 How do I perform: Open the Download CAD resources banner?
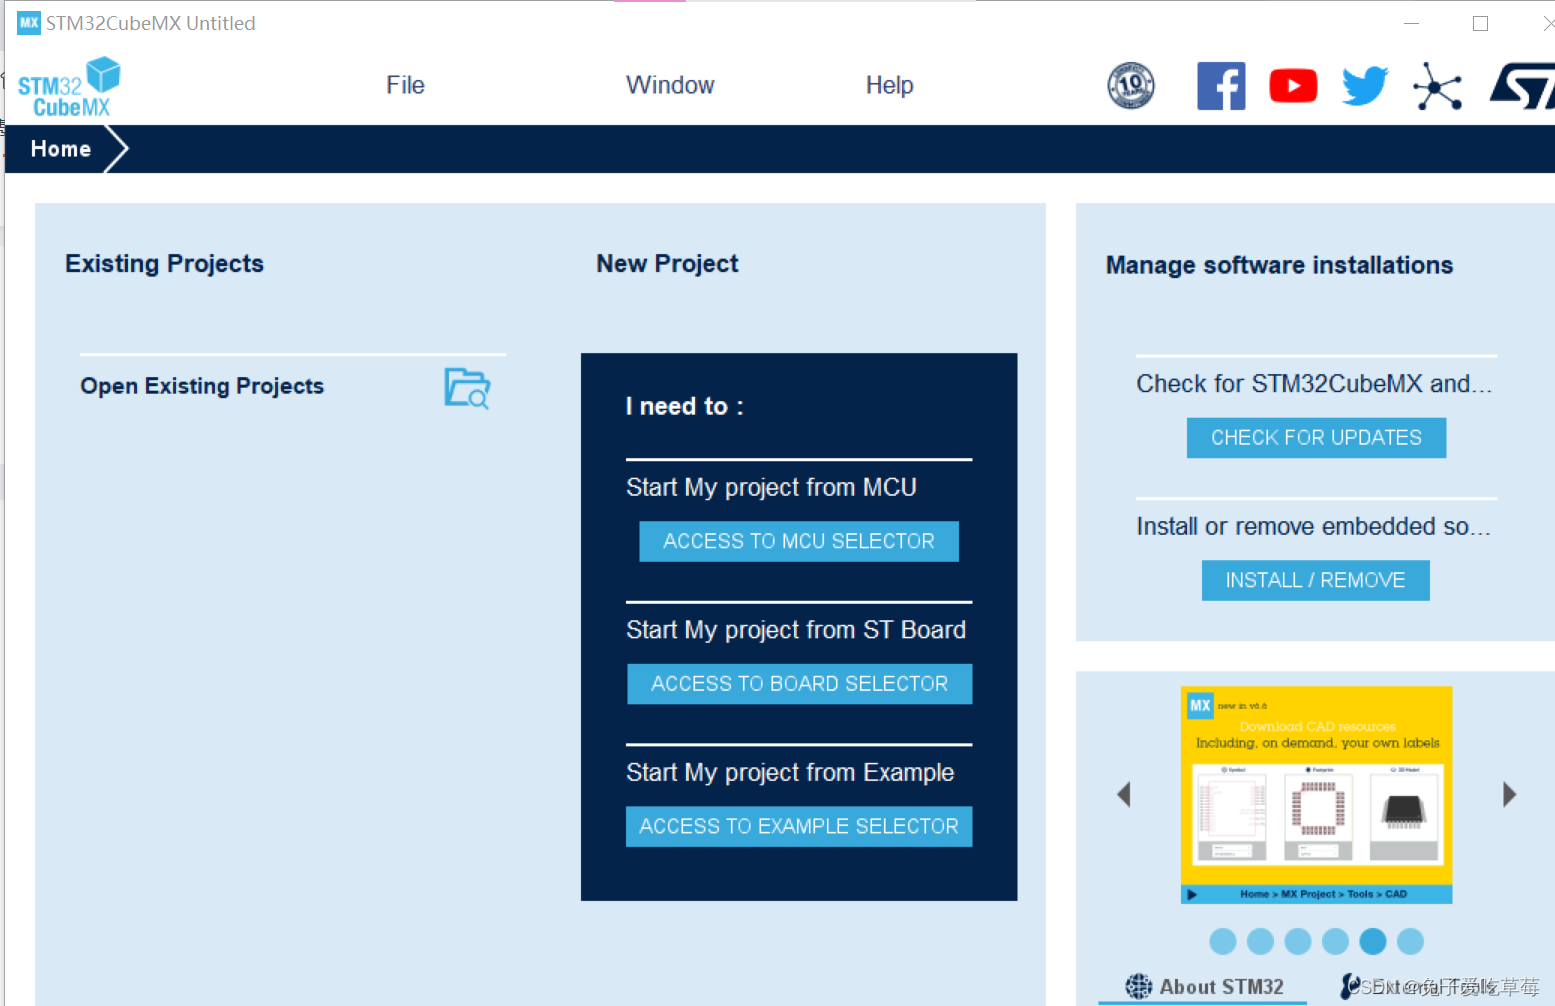coord(1316,795)
